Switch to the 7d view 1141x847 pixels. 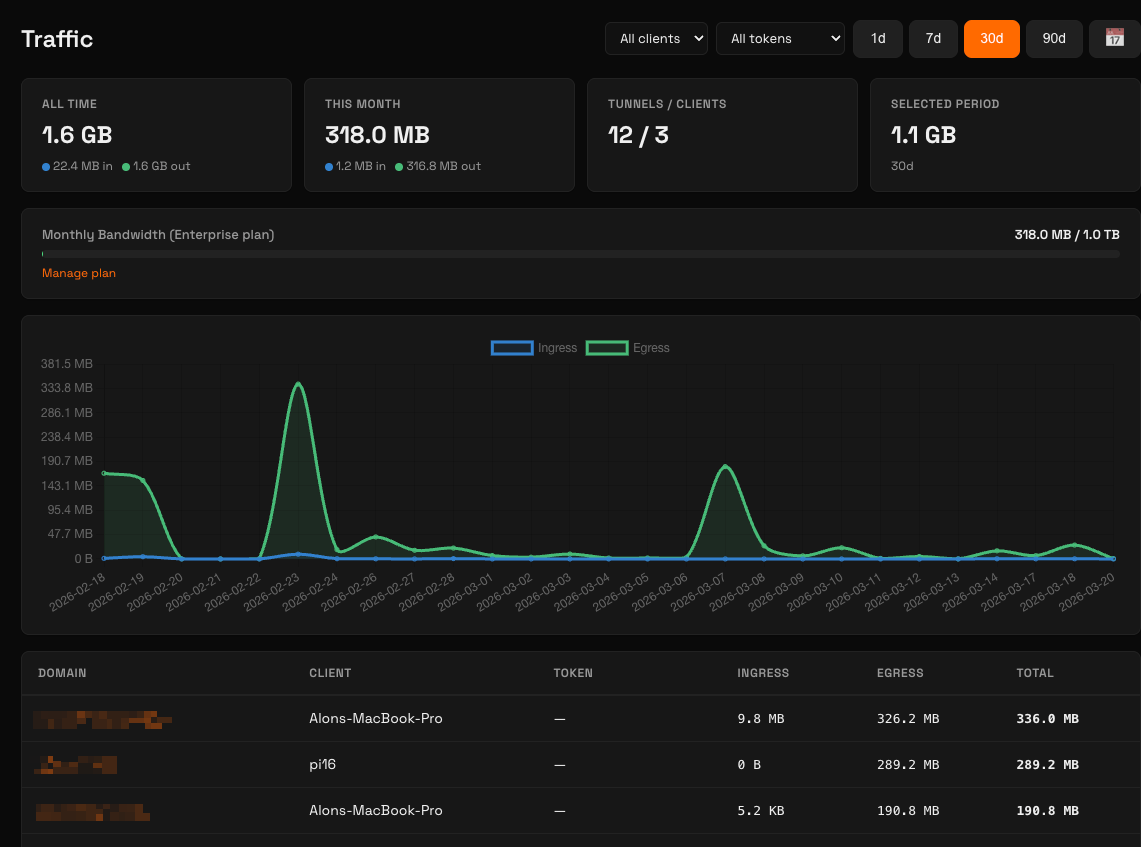point(932,38)
